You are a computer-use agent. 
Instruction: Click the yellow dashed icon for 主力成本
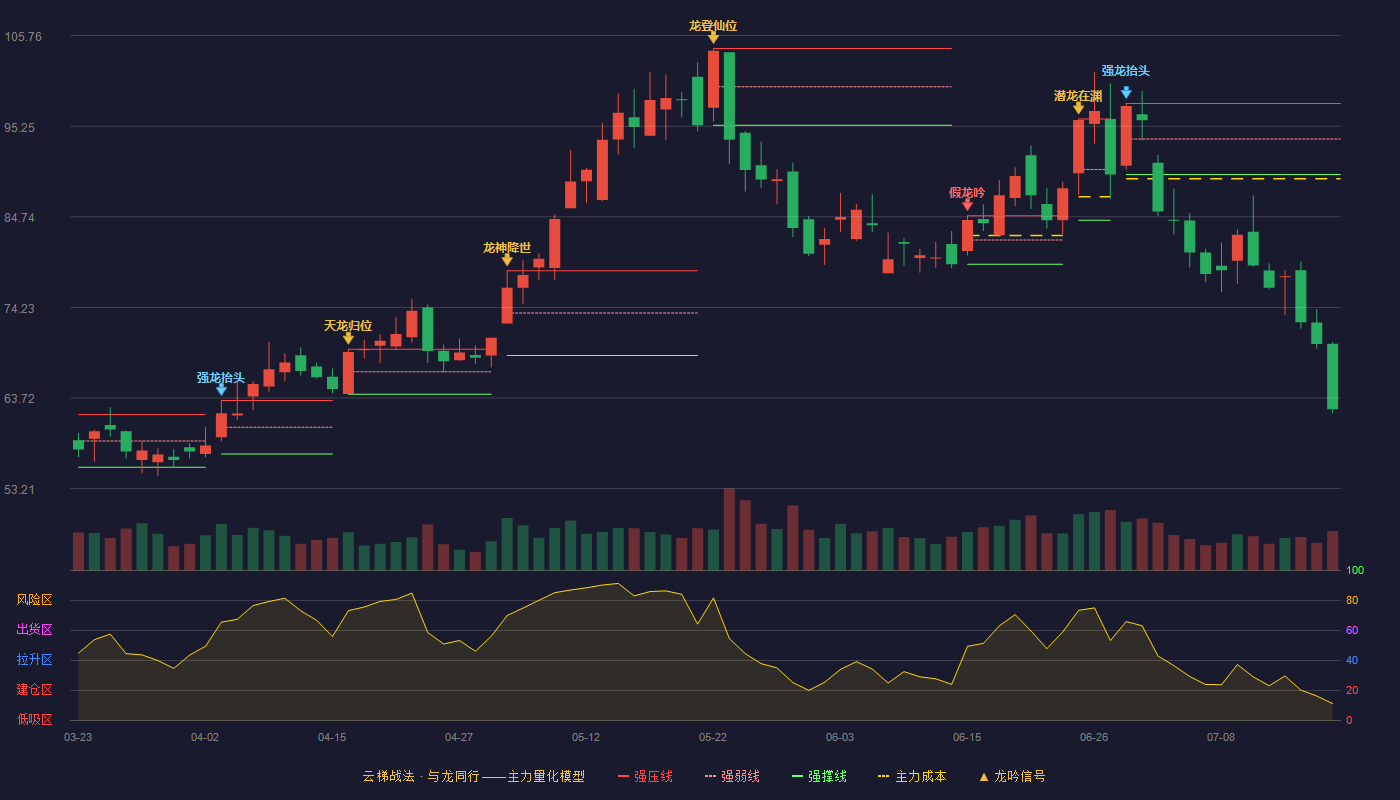883,776
